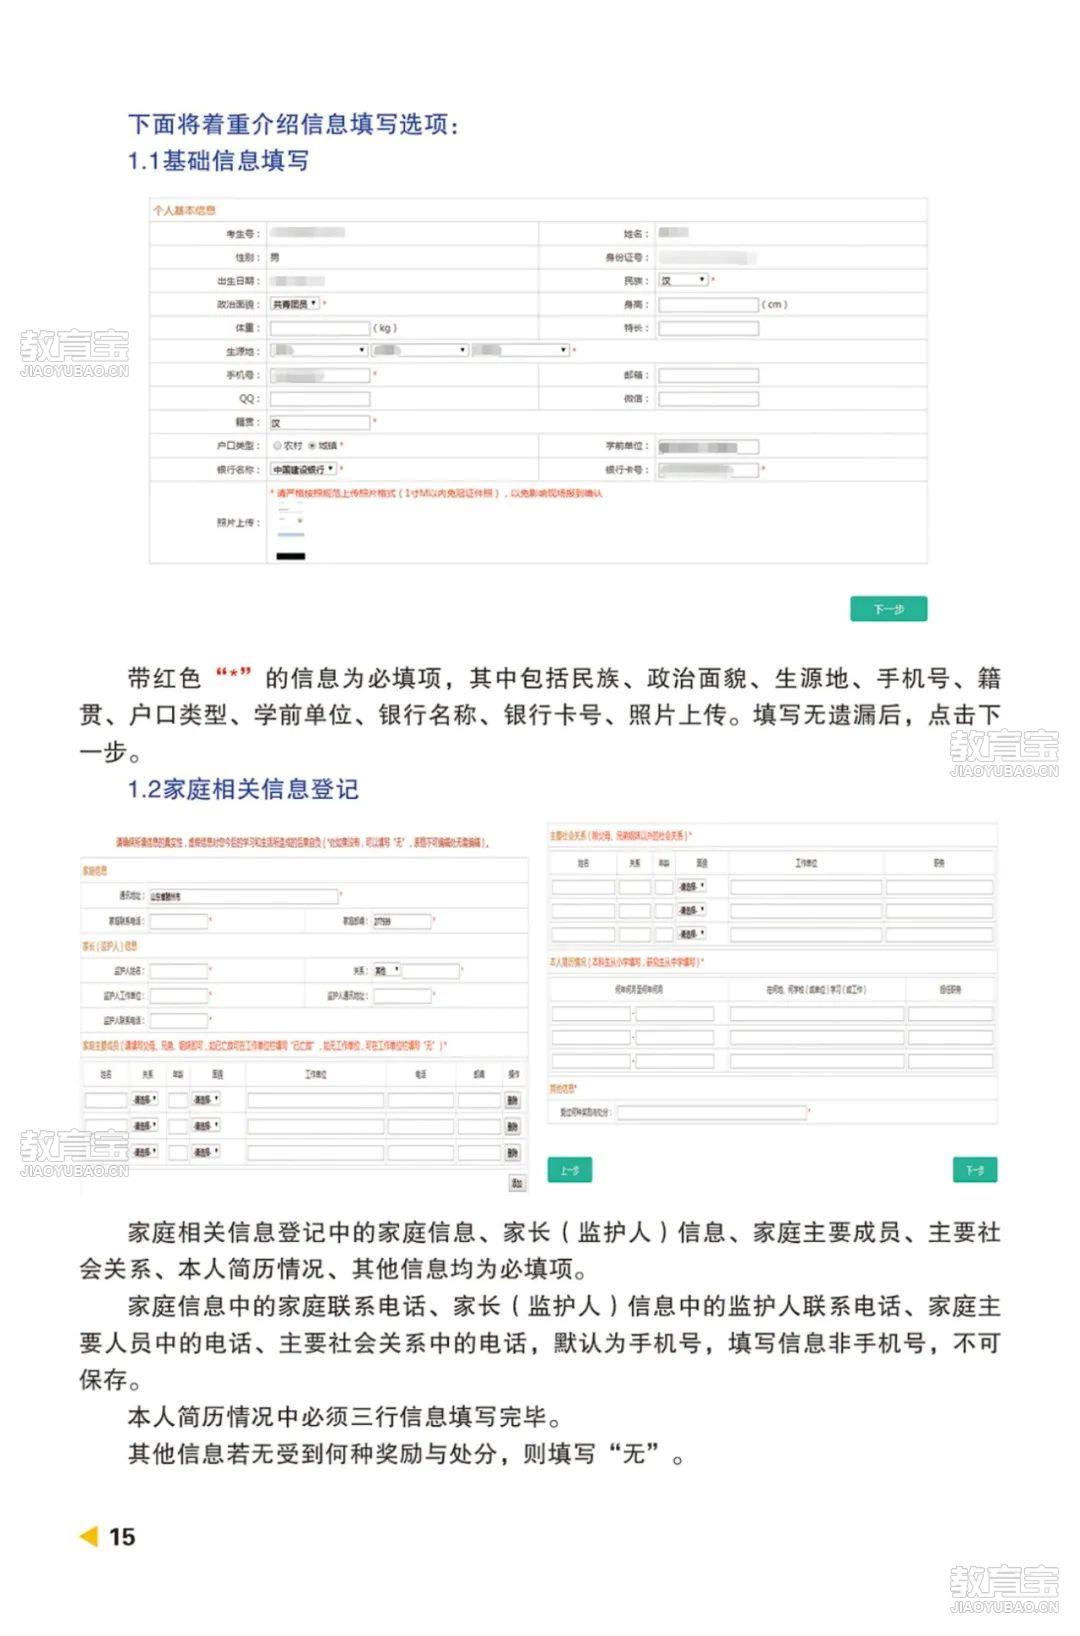Click the 学前单位 input field
Screen dimensions: 1080x1636
click(708, 447)
